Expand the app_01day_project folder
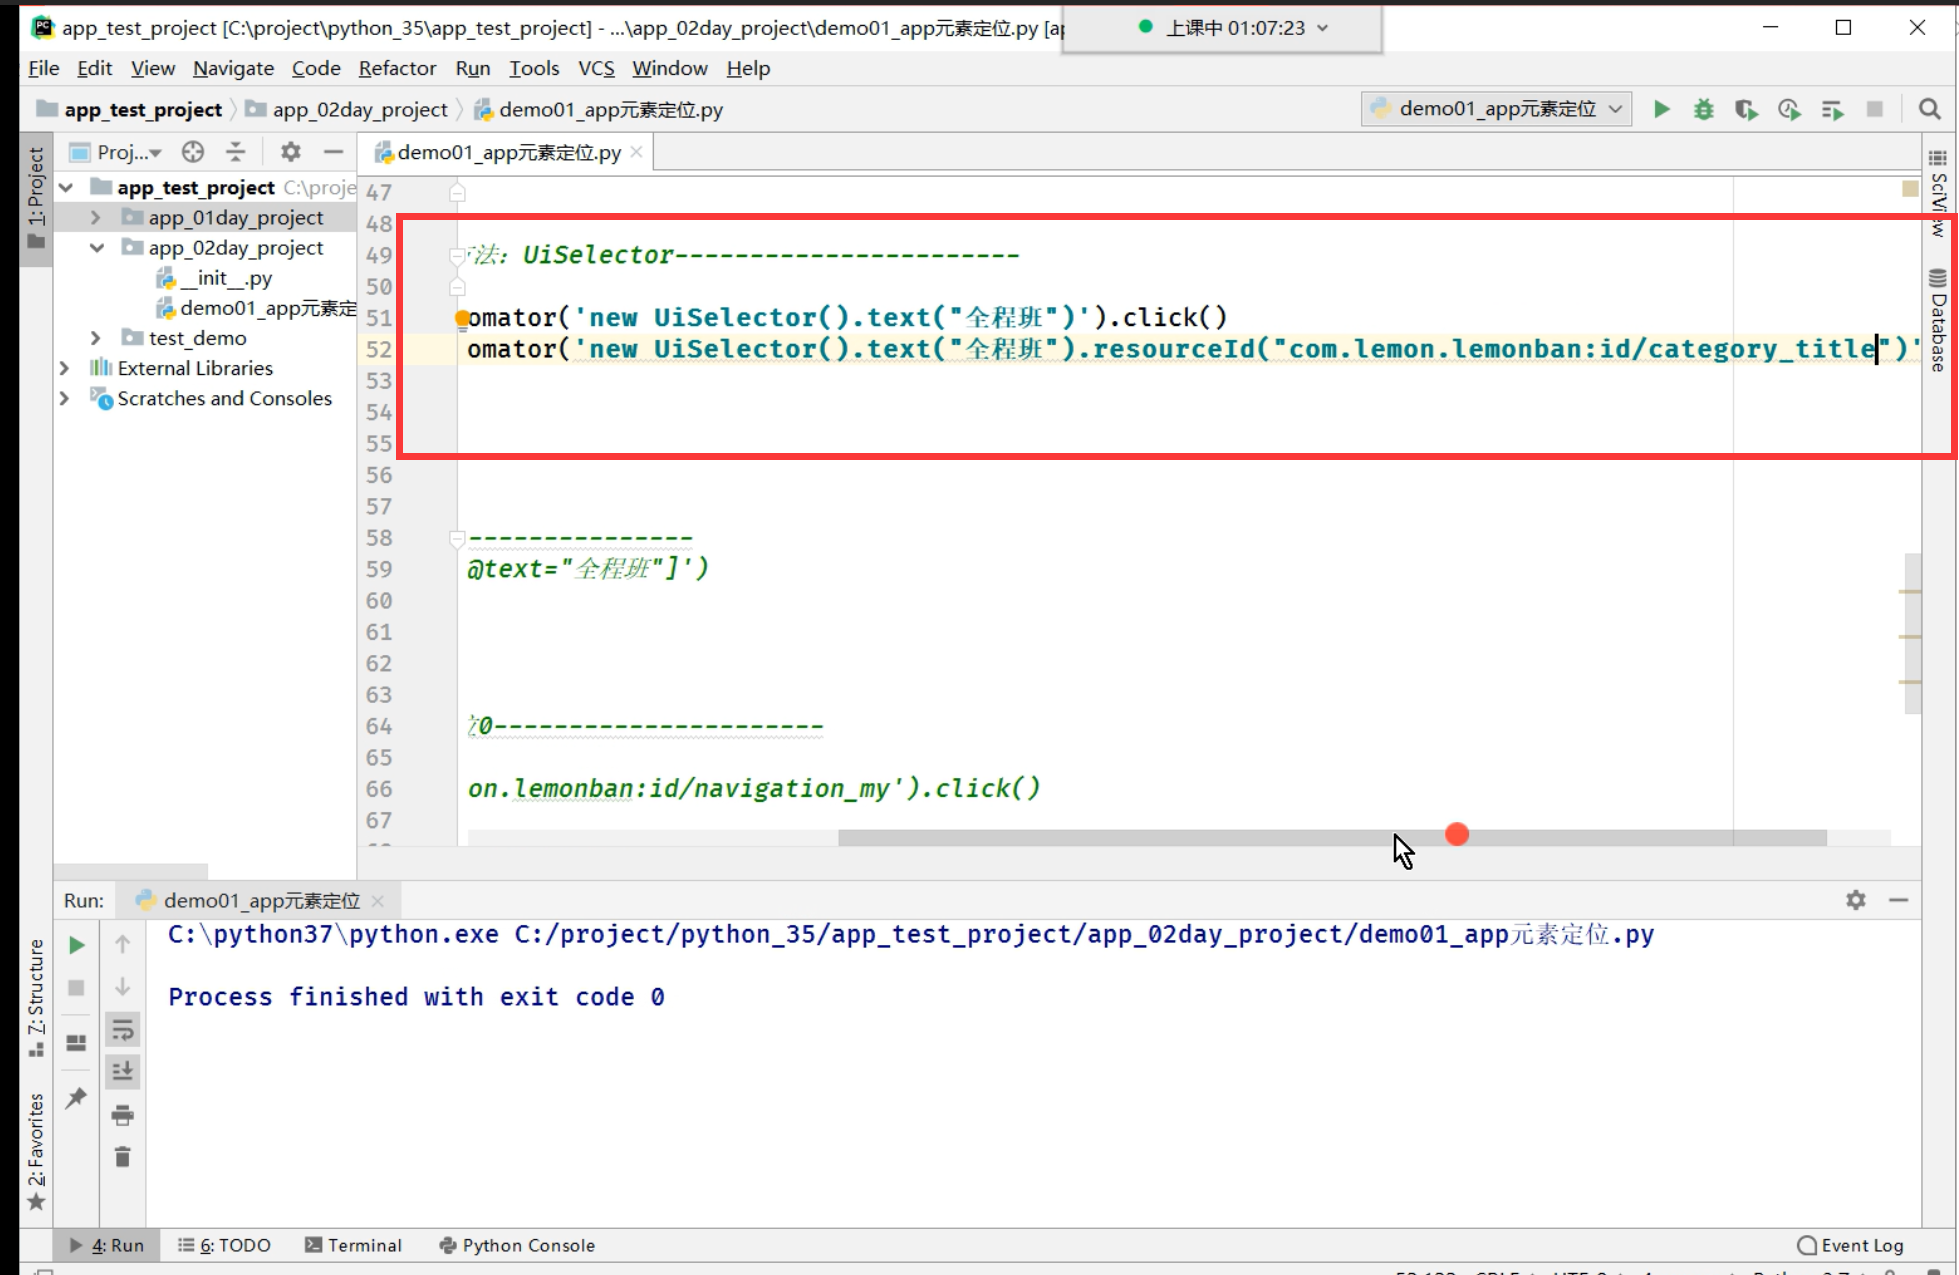The height and width of the screenshot is (1275, 1959). pyautogui.click(x=95, y=217)
